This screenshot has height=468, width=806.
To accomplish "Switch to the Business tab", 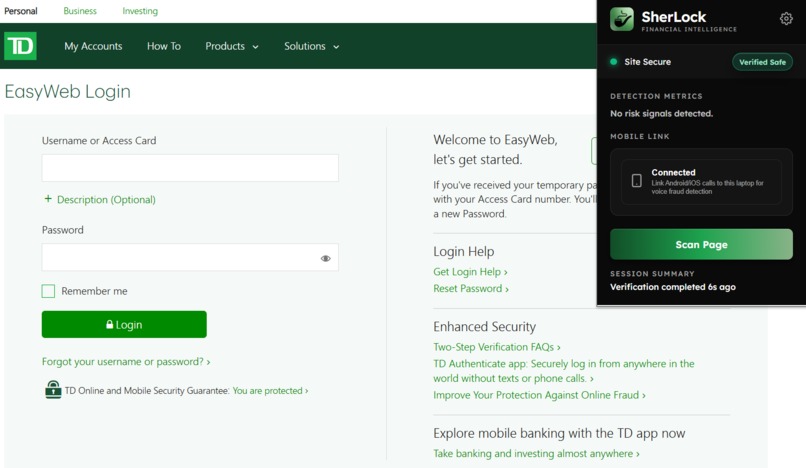I will coord(80,11).
